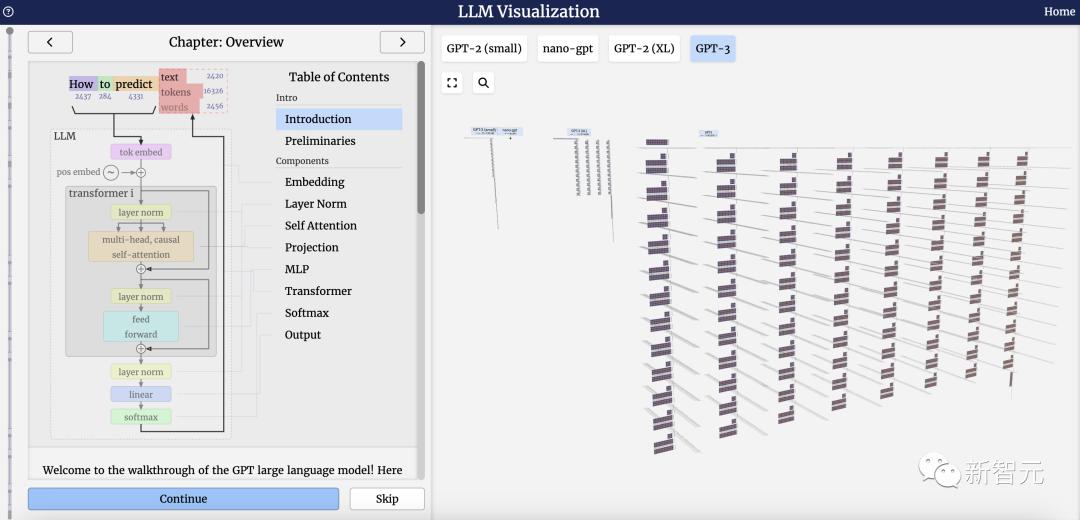Open the Home link in header
1080x520 pixels.
pyautogui.click(x=1059, y=12)
